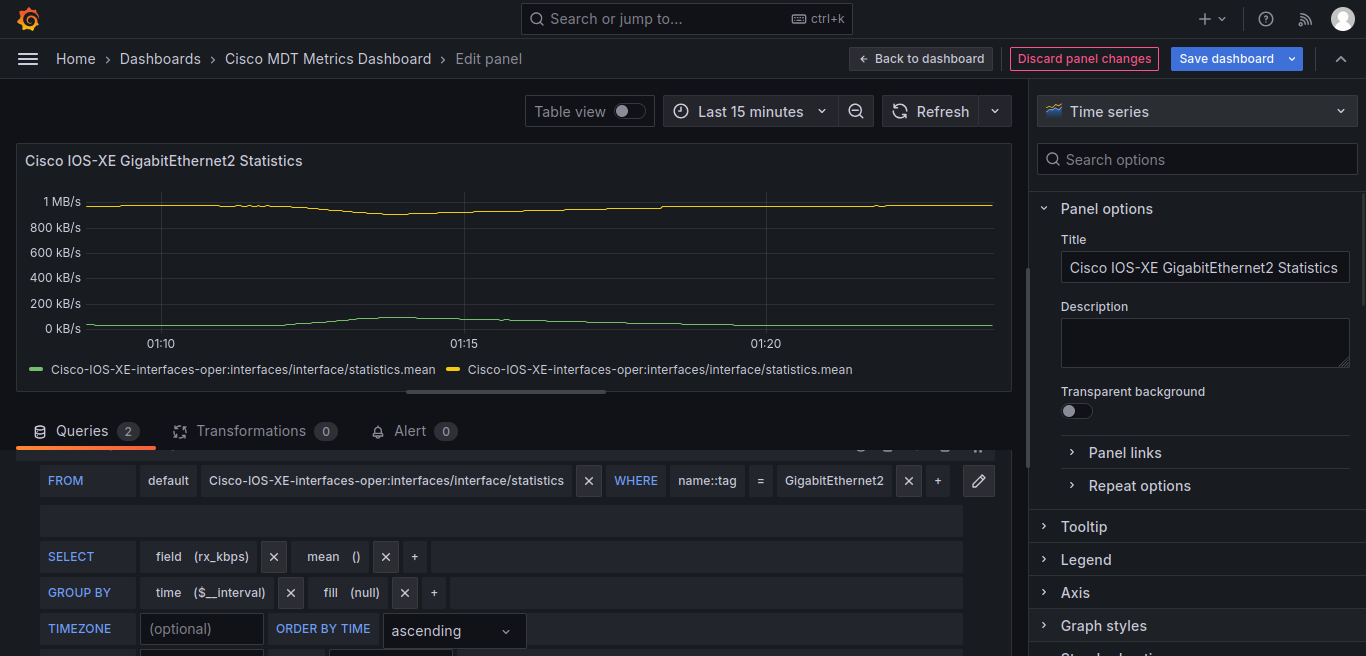1366x656 pixels.
Task: Click the default retention policy segment
Action: coord(168,481)
